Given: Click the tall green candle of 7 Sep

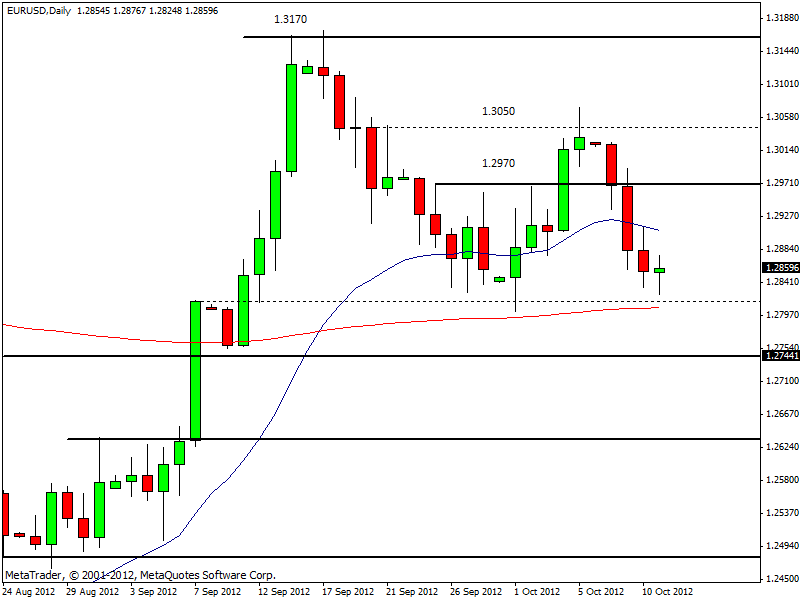Looking at the screenshot, I should pos(196,370).
